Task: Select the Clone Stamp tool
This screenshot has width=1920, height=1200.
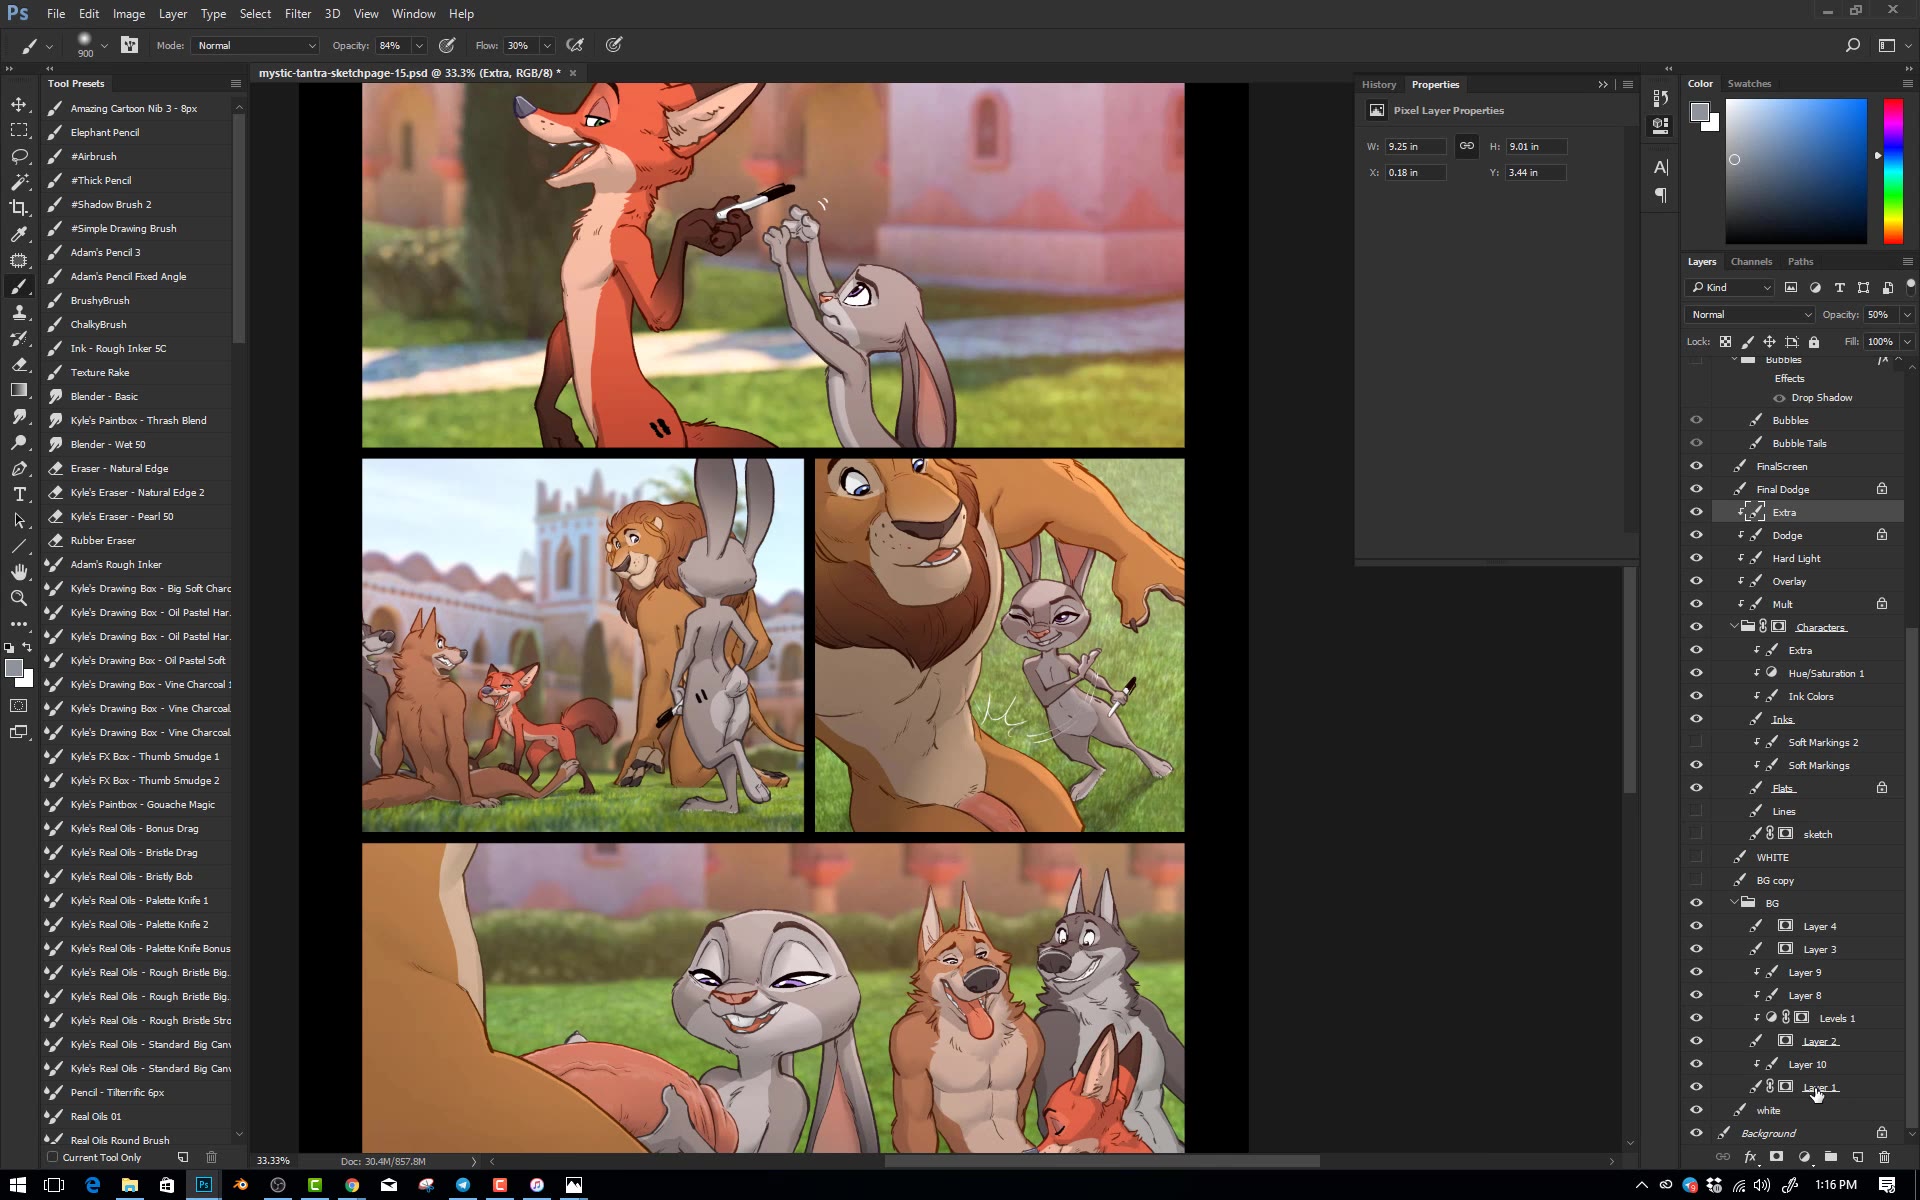Action: [19, 313]
